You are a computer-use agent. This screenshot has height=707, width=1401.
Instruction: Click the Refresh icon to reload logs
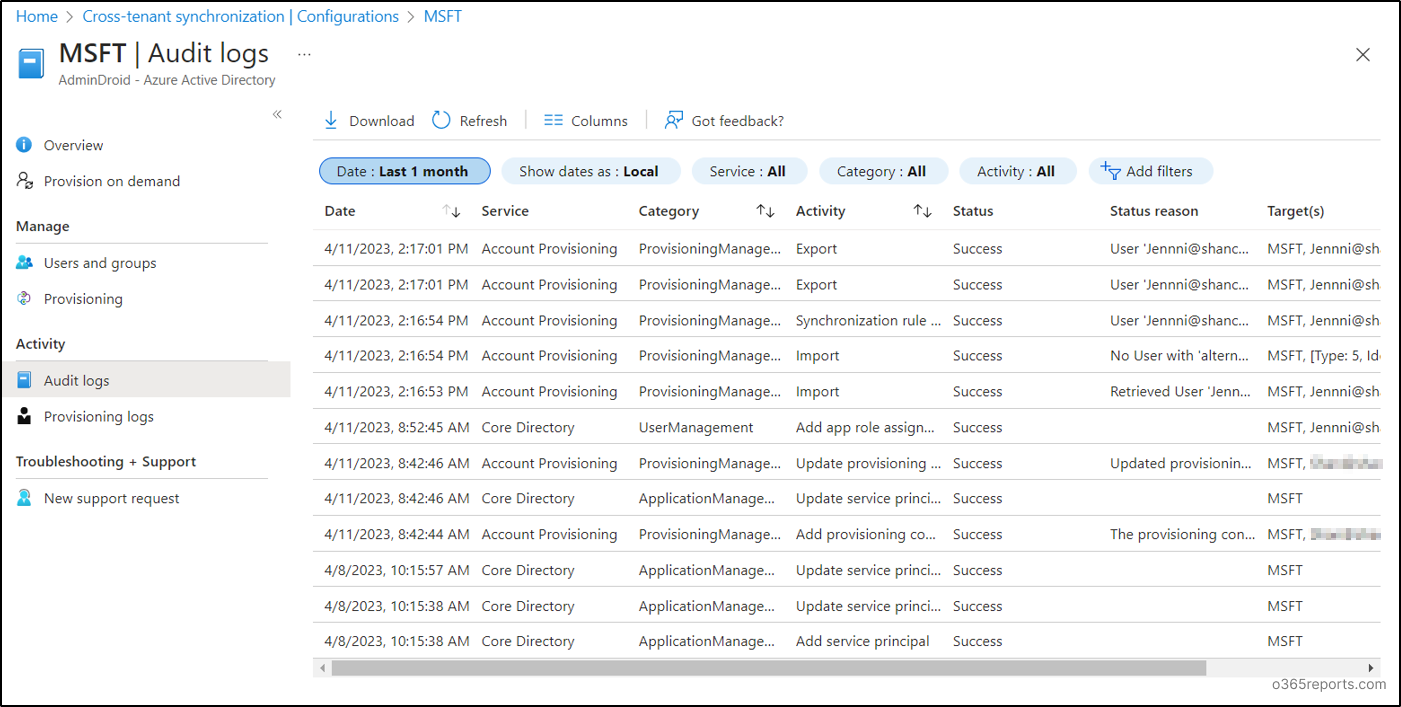tap(441, 119)
